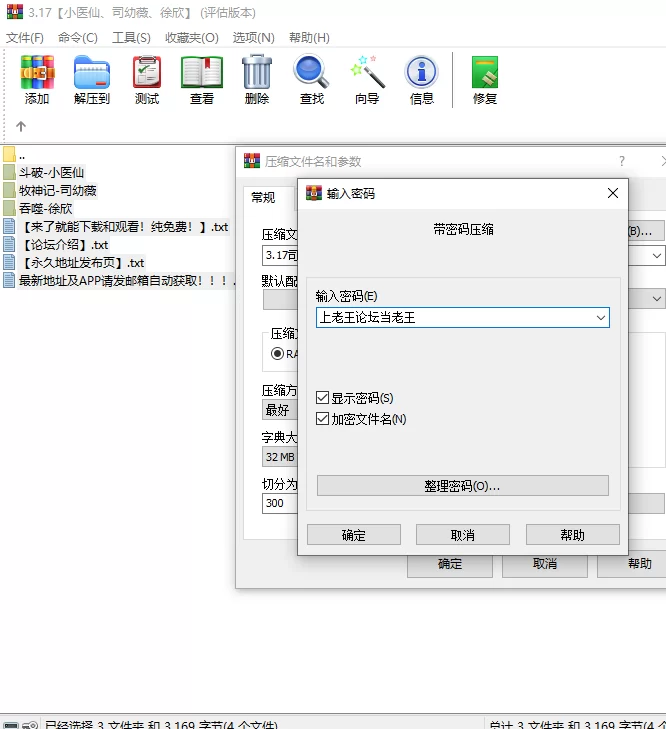The image size is (666, 729).
Task: Click the archive name field 3.17
Action: point(280,256)
